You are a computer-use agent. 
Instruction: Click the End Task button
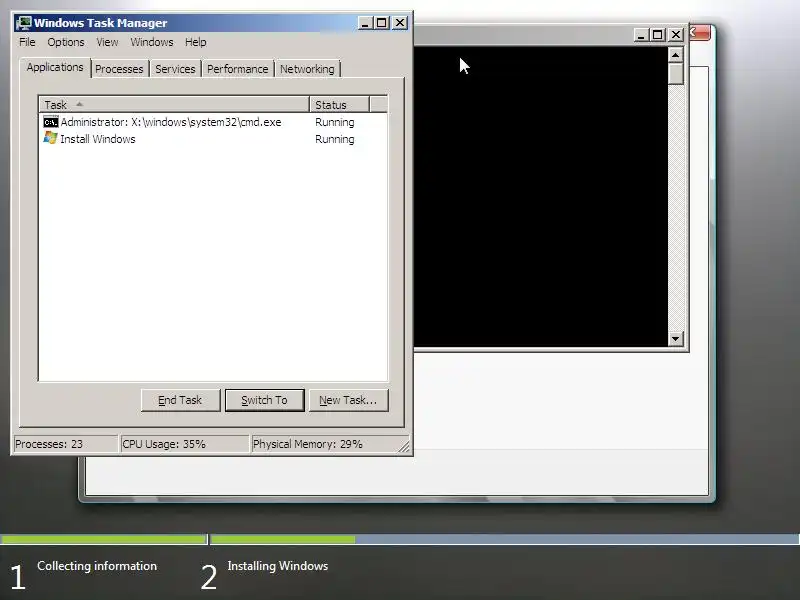click(181, 400)
